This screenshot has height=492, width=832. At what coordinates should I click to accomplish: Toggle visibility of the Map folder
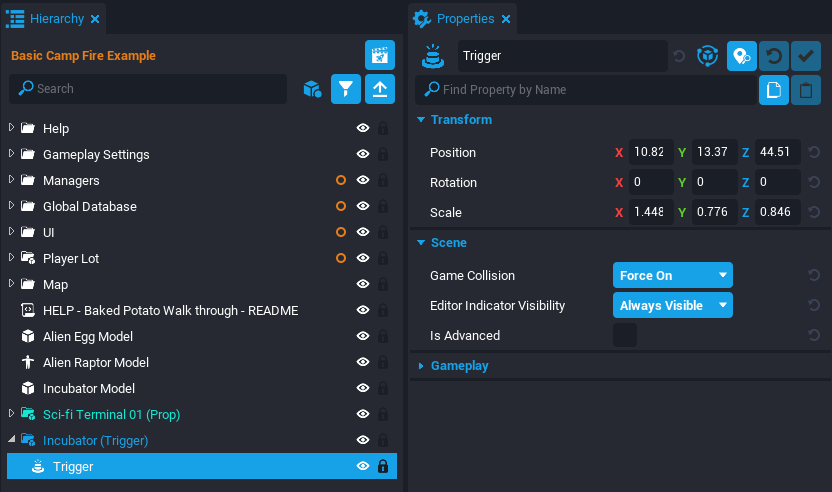364,285
